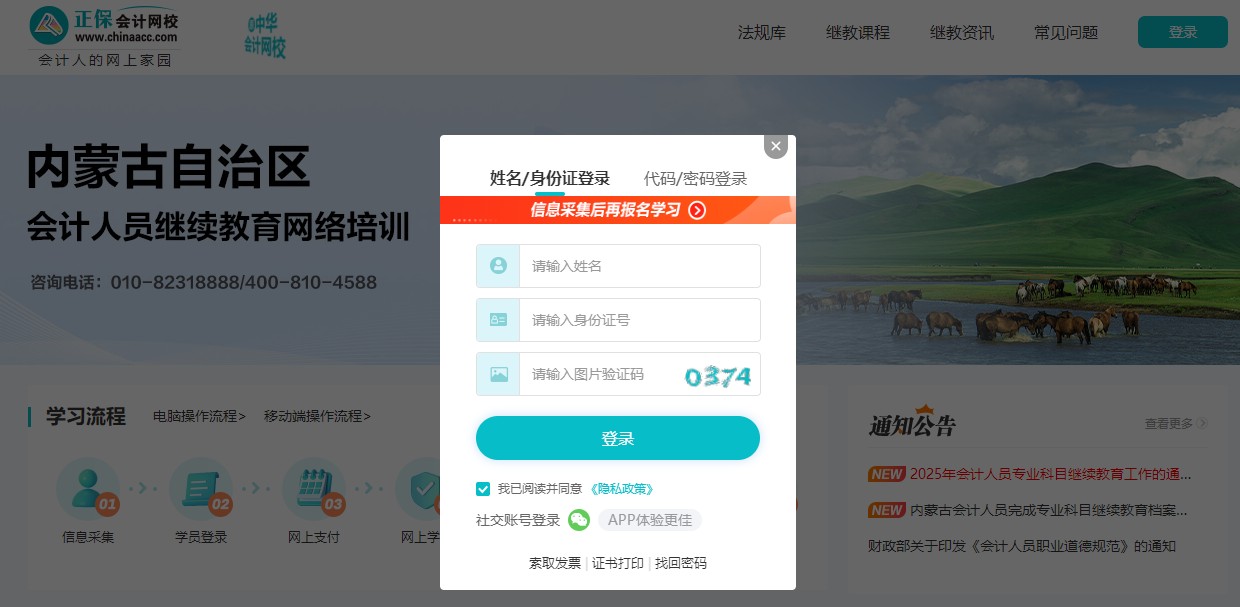Open 查看更多 notices arrow

[x=1202, y=424]
